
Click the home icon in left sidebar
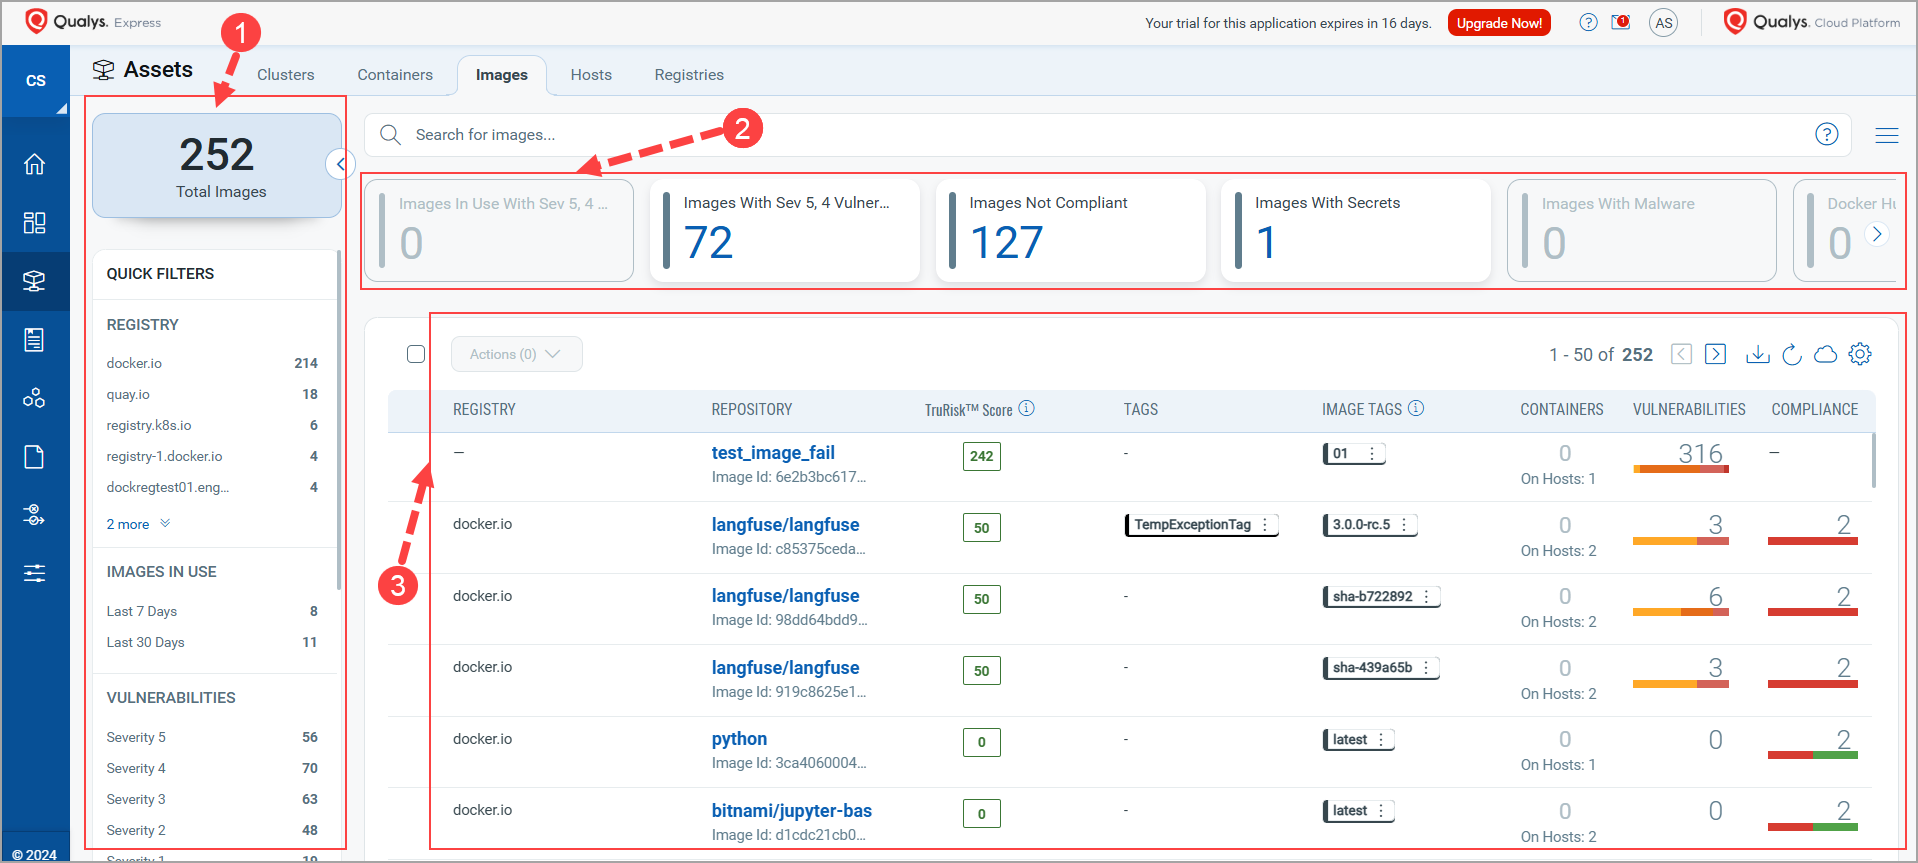(x=35, y=164)
